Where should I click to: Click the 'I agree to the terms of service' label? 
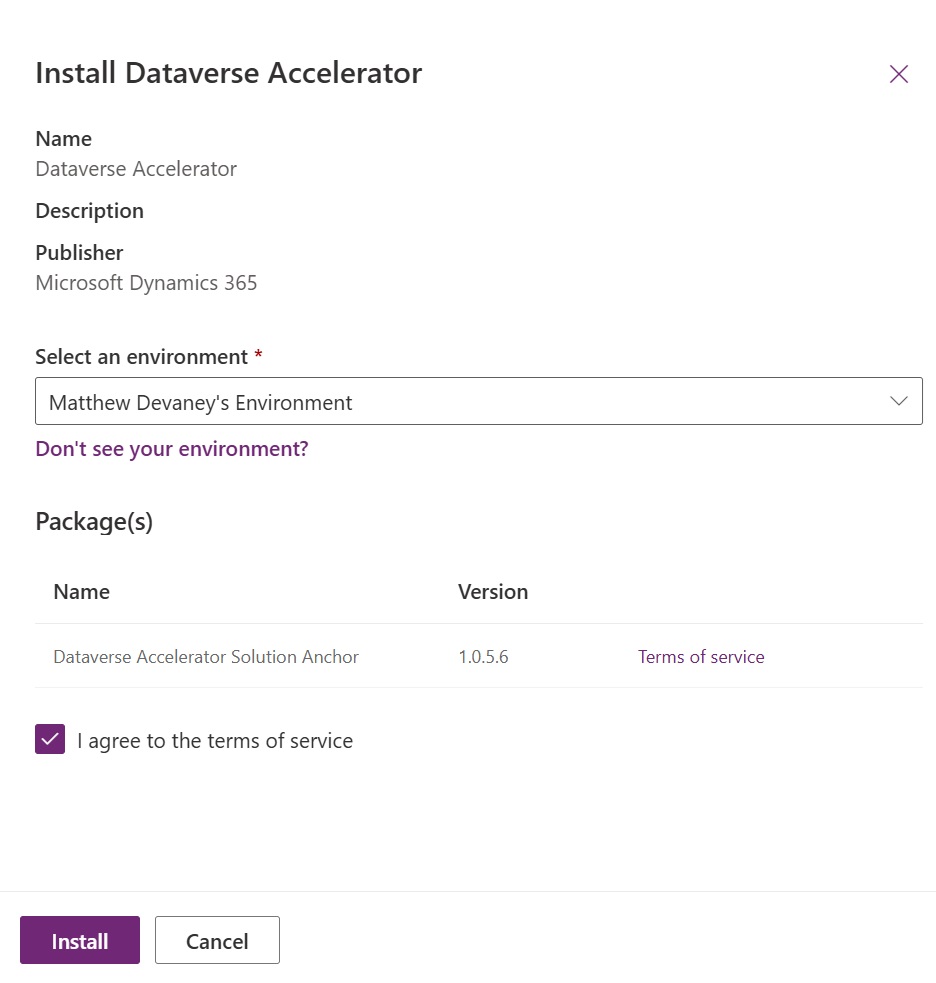click(x=215, y=740)
